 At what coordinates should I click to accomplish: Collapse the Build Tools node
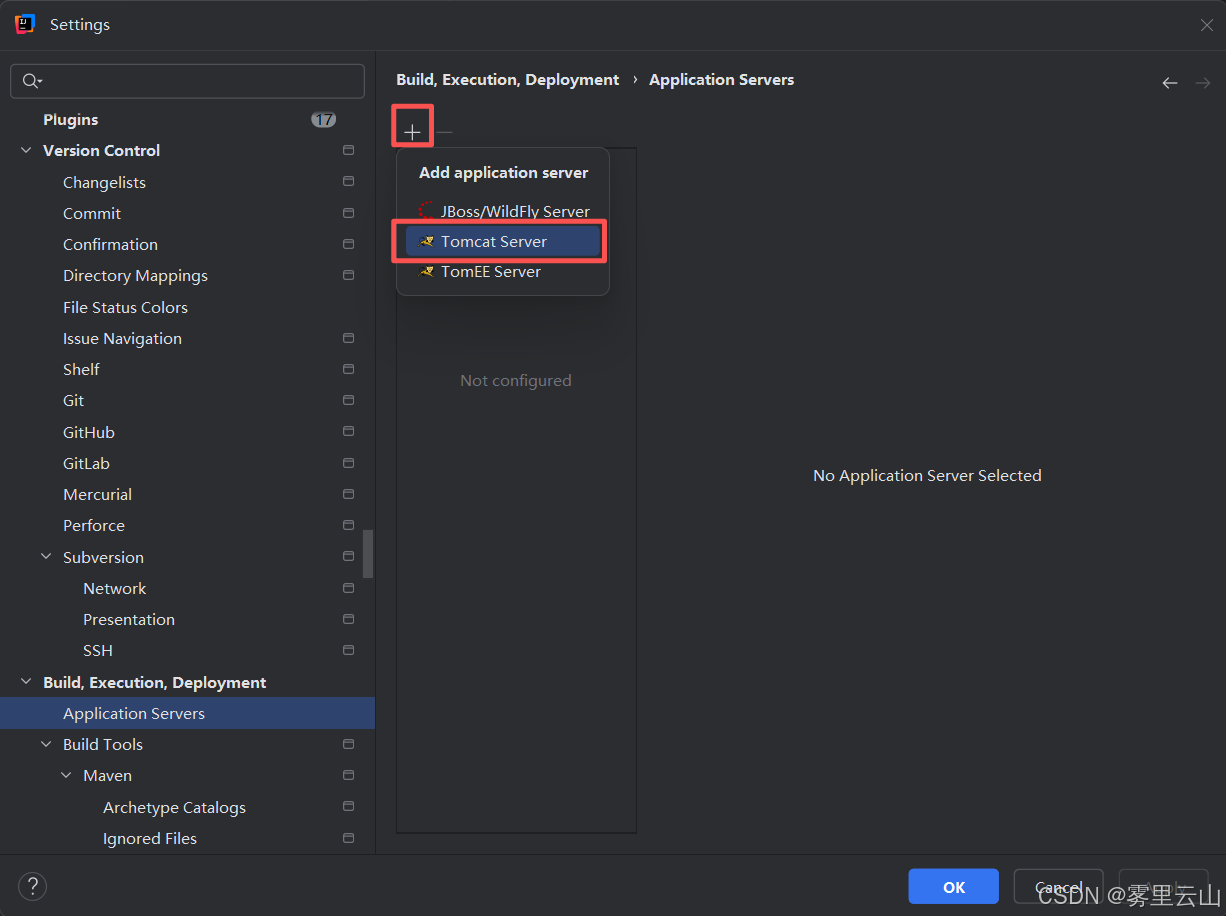(x=46, y=744)
